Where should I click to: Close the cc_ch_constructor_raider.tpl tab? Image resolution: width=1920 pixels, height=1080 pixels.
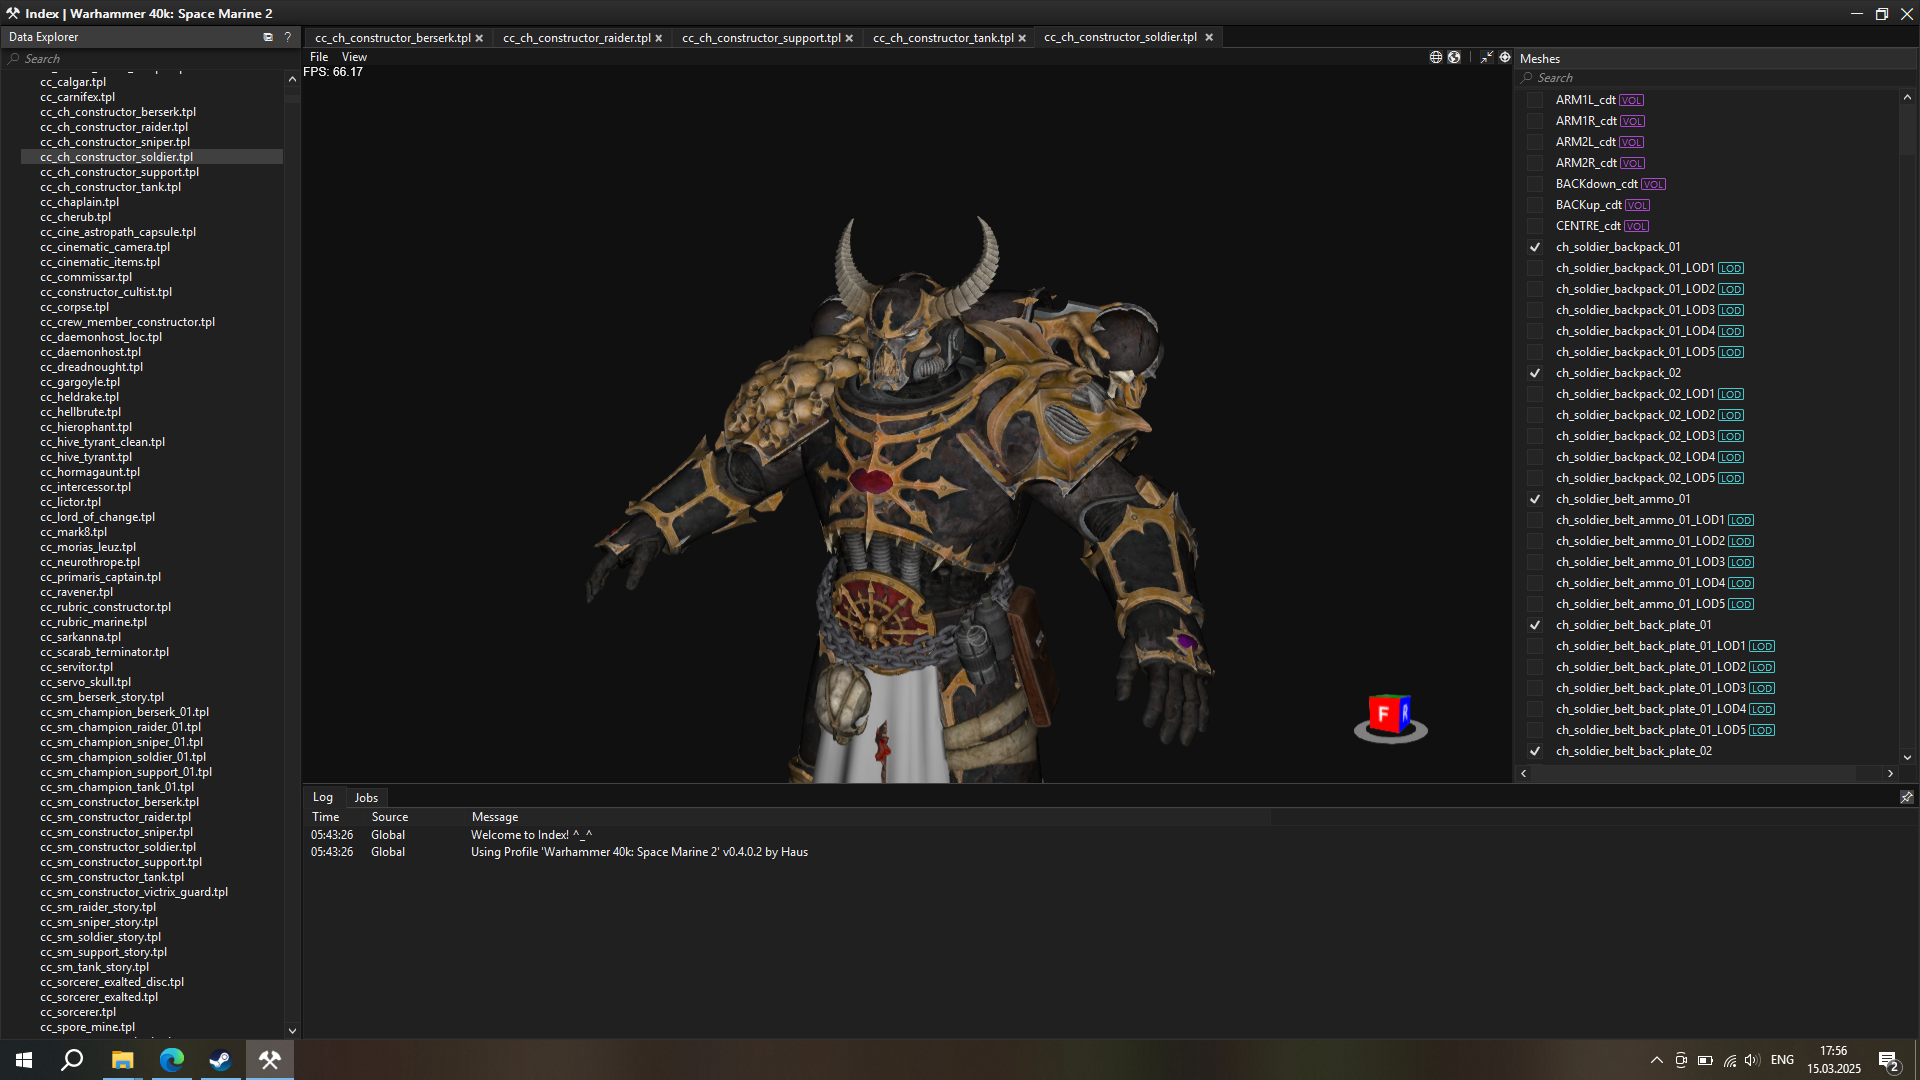[659, 38]
